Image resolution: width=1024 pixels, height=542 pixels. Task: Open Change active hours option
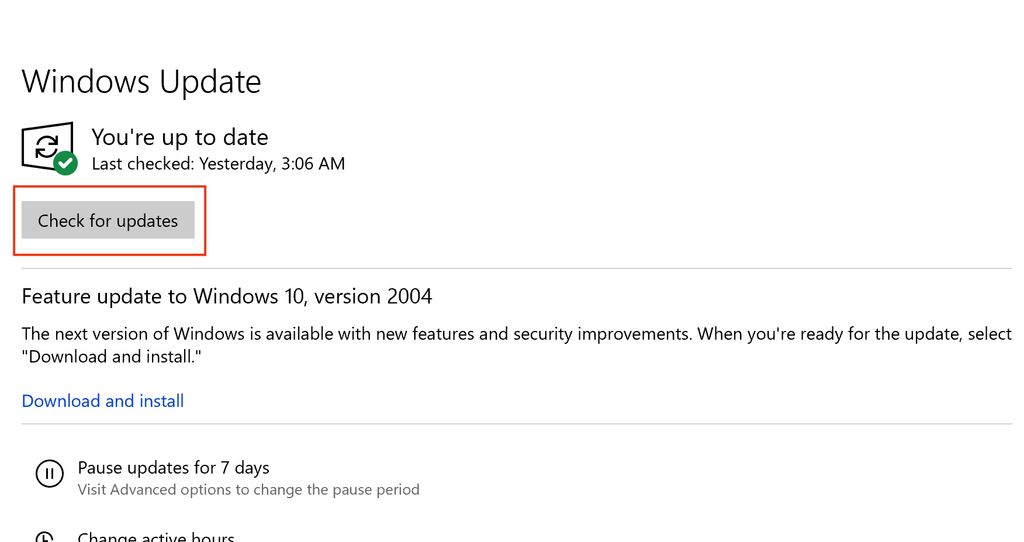tap(156, 537)
